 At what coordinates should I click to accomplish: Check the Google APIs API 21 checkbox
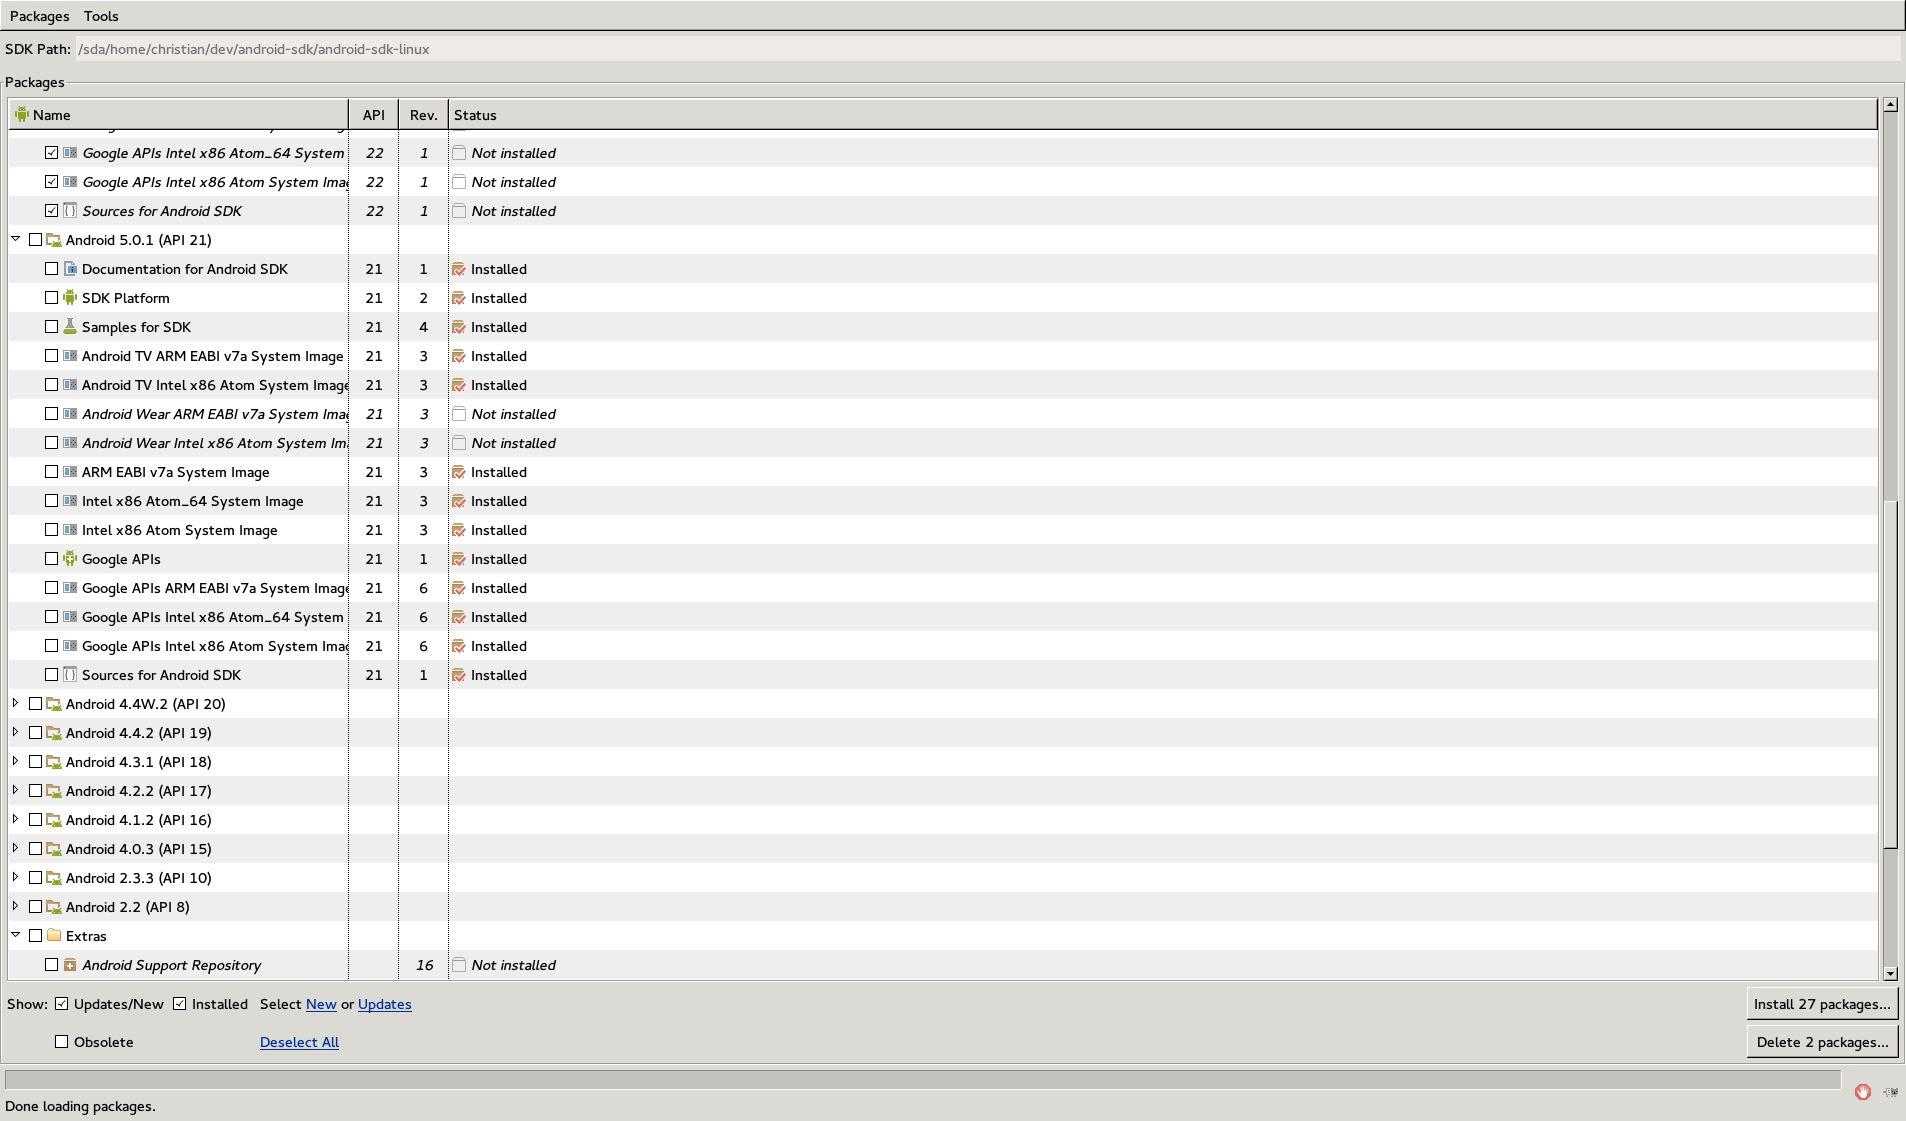51,559
